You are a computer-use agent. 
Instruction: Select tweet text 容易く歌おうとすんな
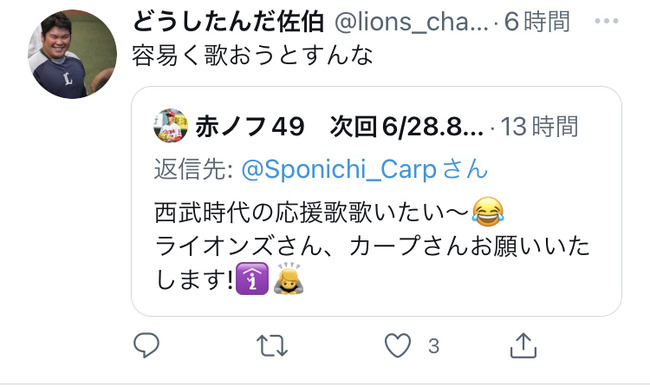[x=253, y=56]
